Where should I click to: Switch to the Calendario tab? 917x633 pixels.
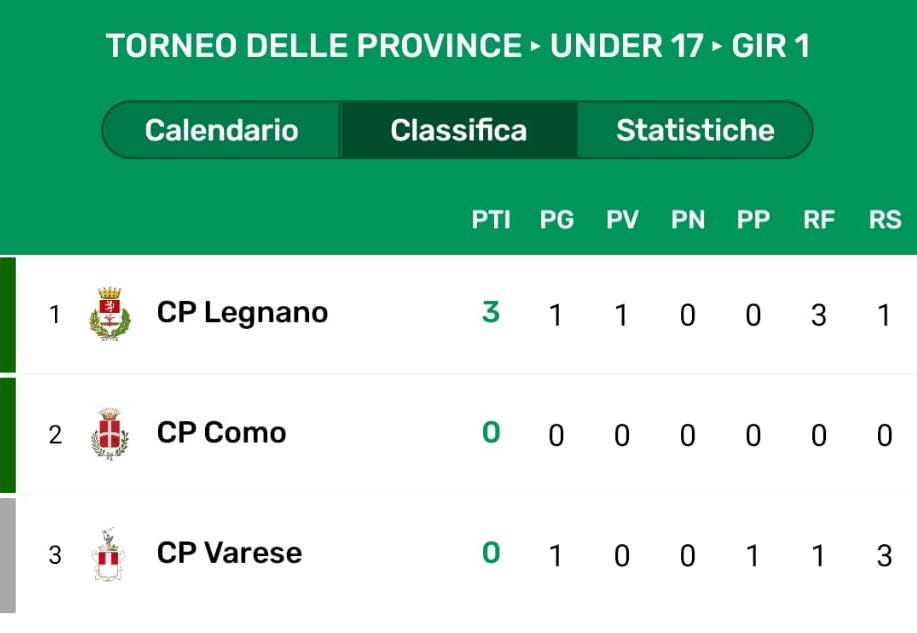(222, 130)
